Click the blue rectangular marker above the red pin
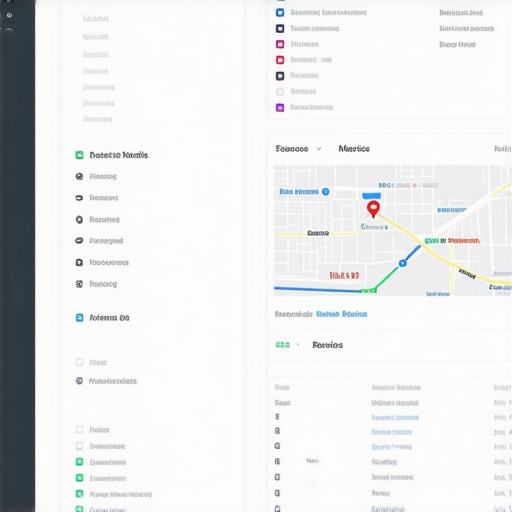 [x=371, y=196]
